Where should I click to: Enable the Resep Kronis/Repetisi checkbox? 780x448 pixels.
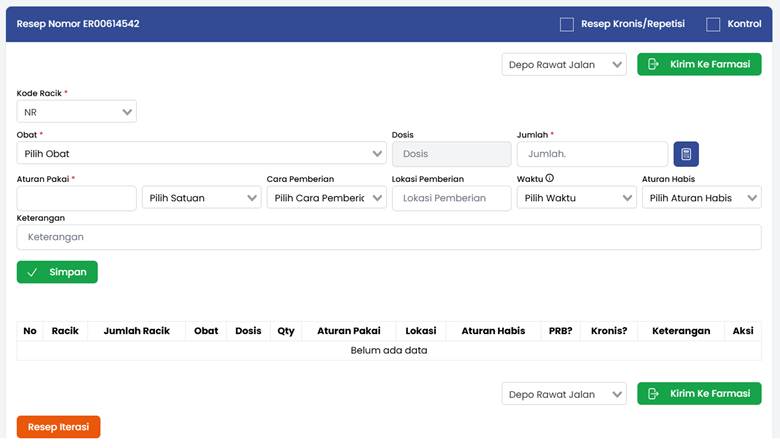click(x=567, y=24)
